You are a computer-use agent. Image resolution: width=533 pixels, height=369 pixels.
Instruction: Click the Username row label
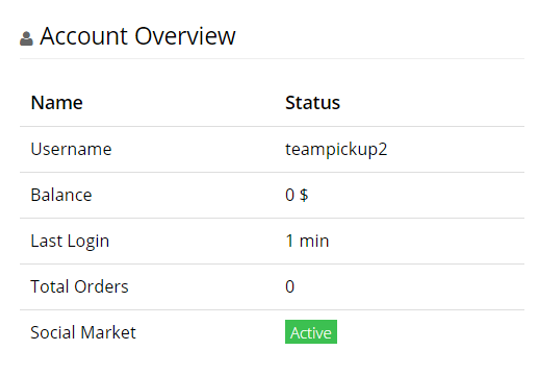71,149
